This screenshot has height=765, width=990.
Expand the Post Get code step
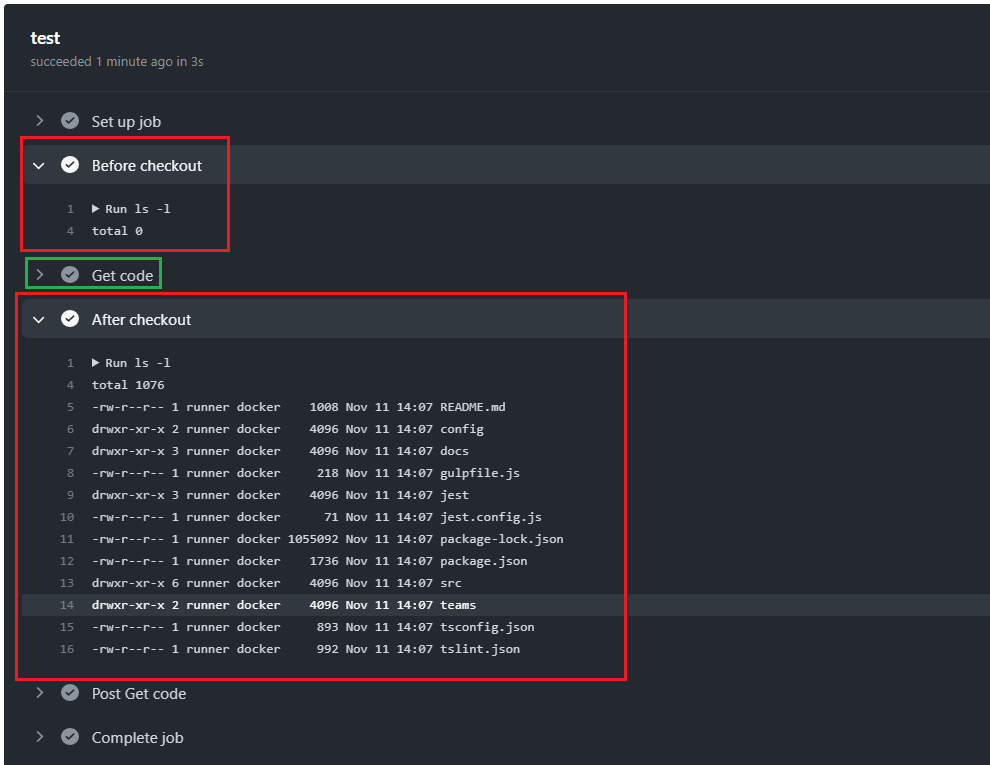pyautogui.click(x=40, y=693)
